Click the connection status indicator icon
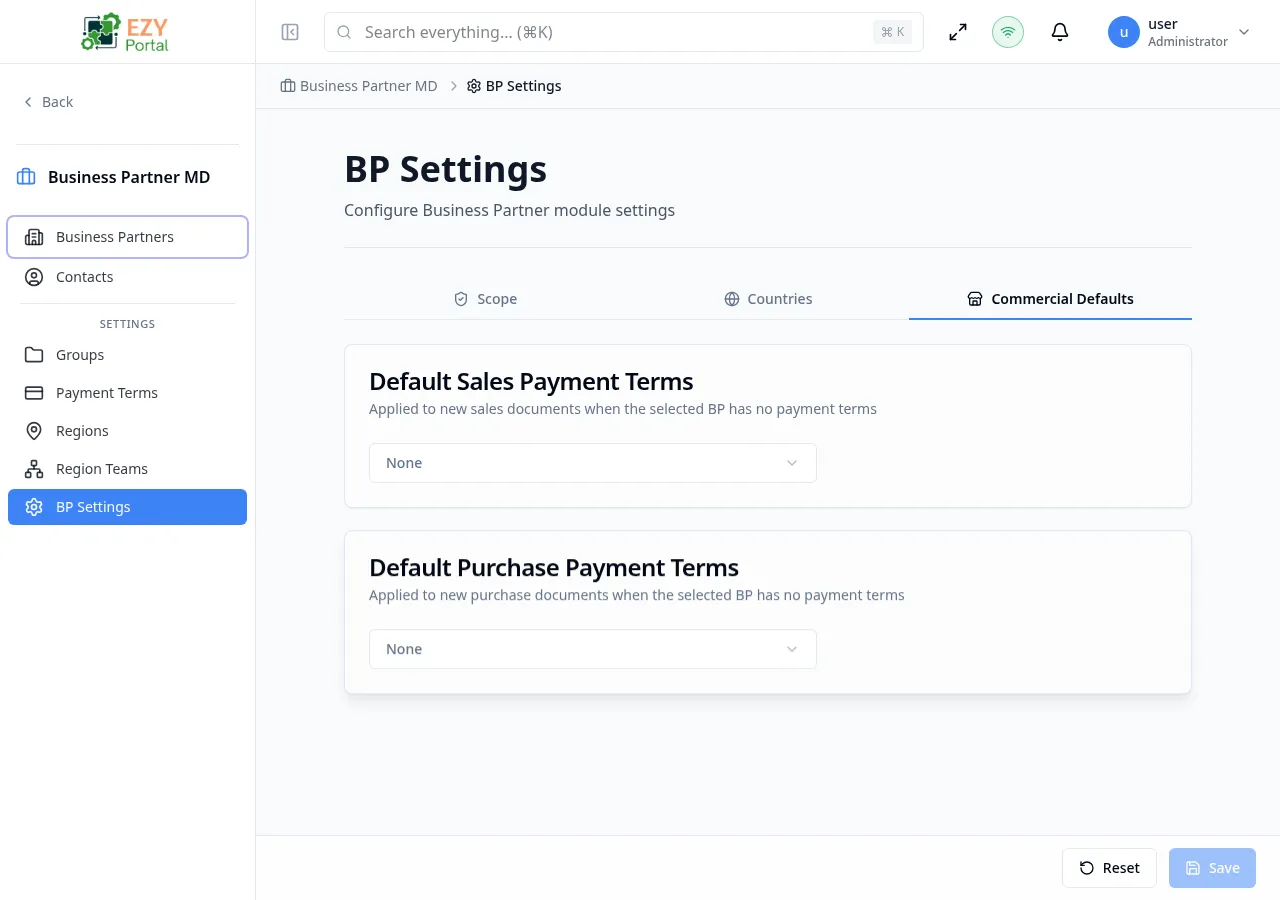Viewport: 1280px width, 900px height. pos(1008,31)
